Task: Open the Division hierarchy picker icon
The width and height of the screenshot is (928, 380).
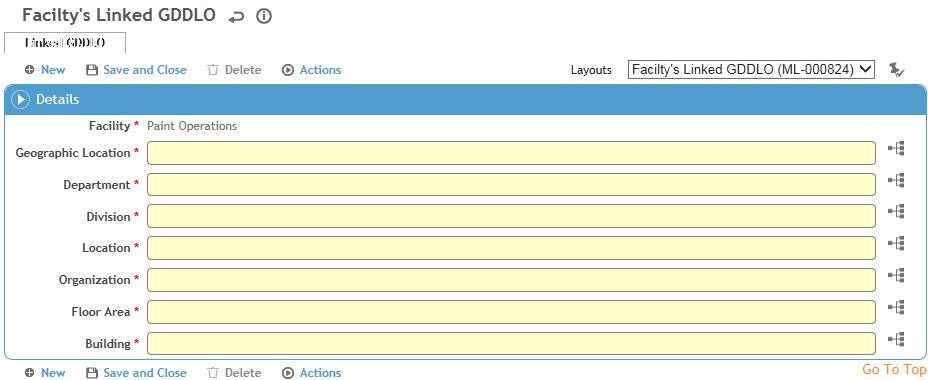Action: pyautogui.click(x=896, y=211)
